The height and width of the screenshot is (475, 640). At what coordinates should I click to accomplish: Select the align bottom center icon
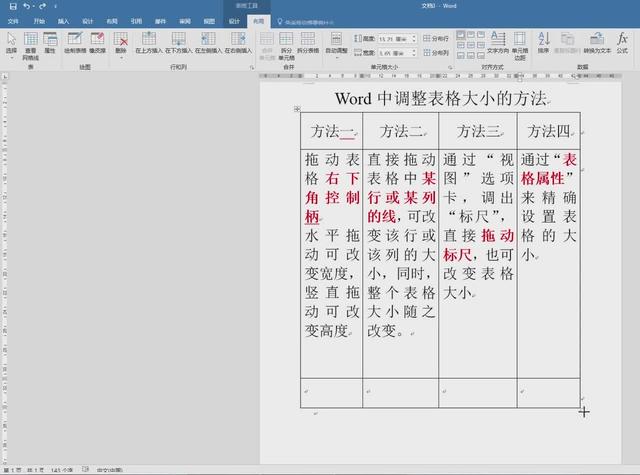tap(471, 55)
